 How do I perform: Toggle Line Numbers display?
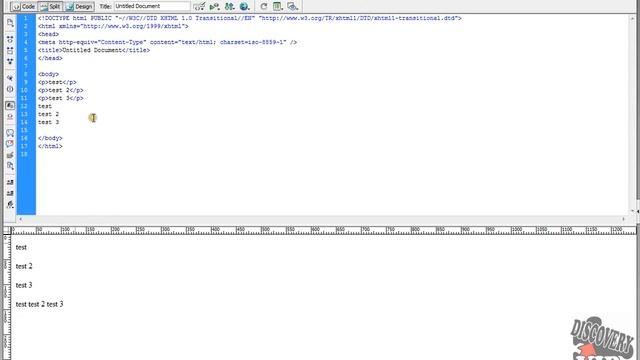coord(10,105)
